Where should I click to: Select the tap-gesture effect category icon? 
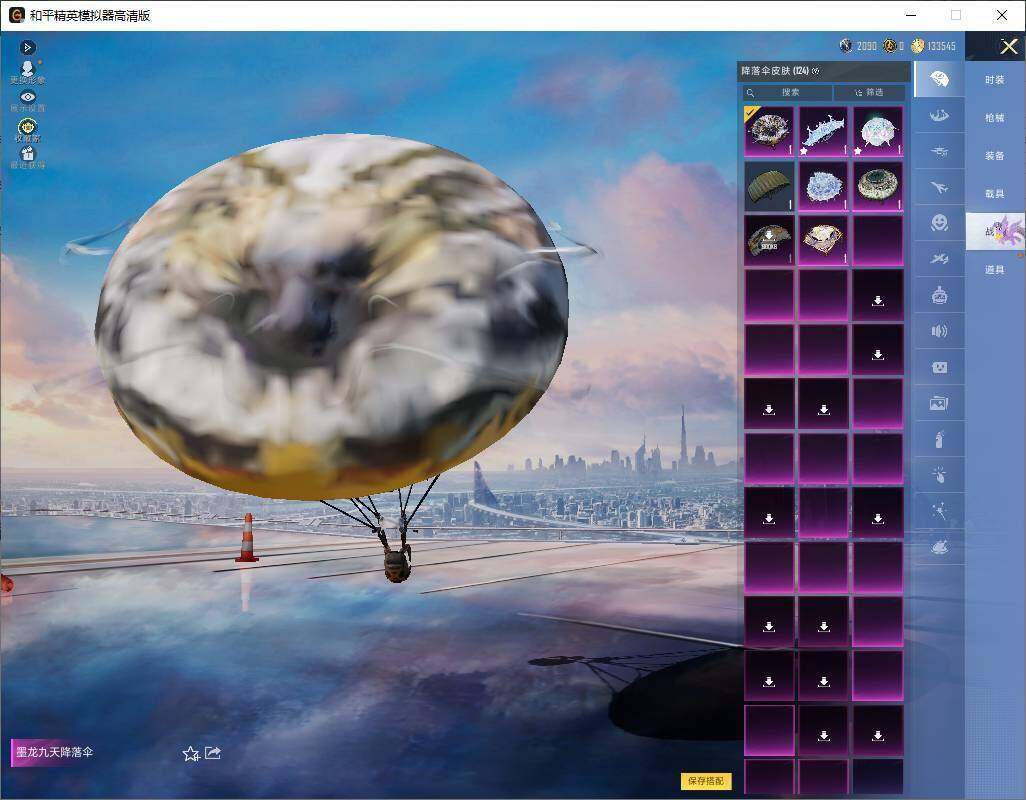(939, 476)
